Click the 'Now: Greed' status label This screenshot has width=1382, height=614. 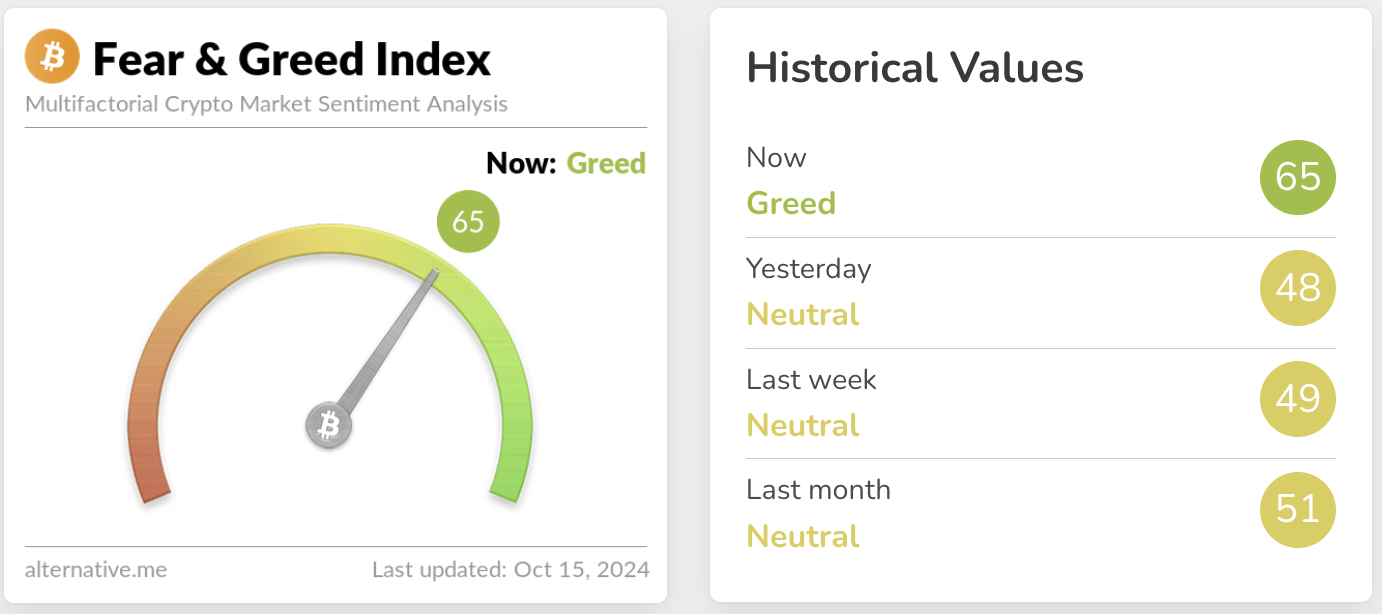click(565, 163)
